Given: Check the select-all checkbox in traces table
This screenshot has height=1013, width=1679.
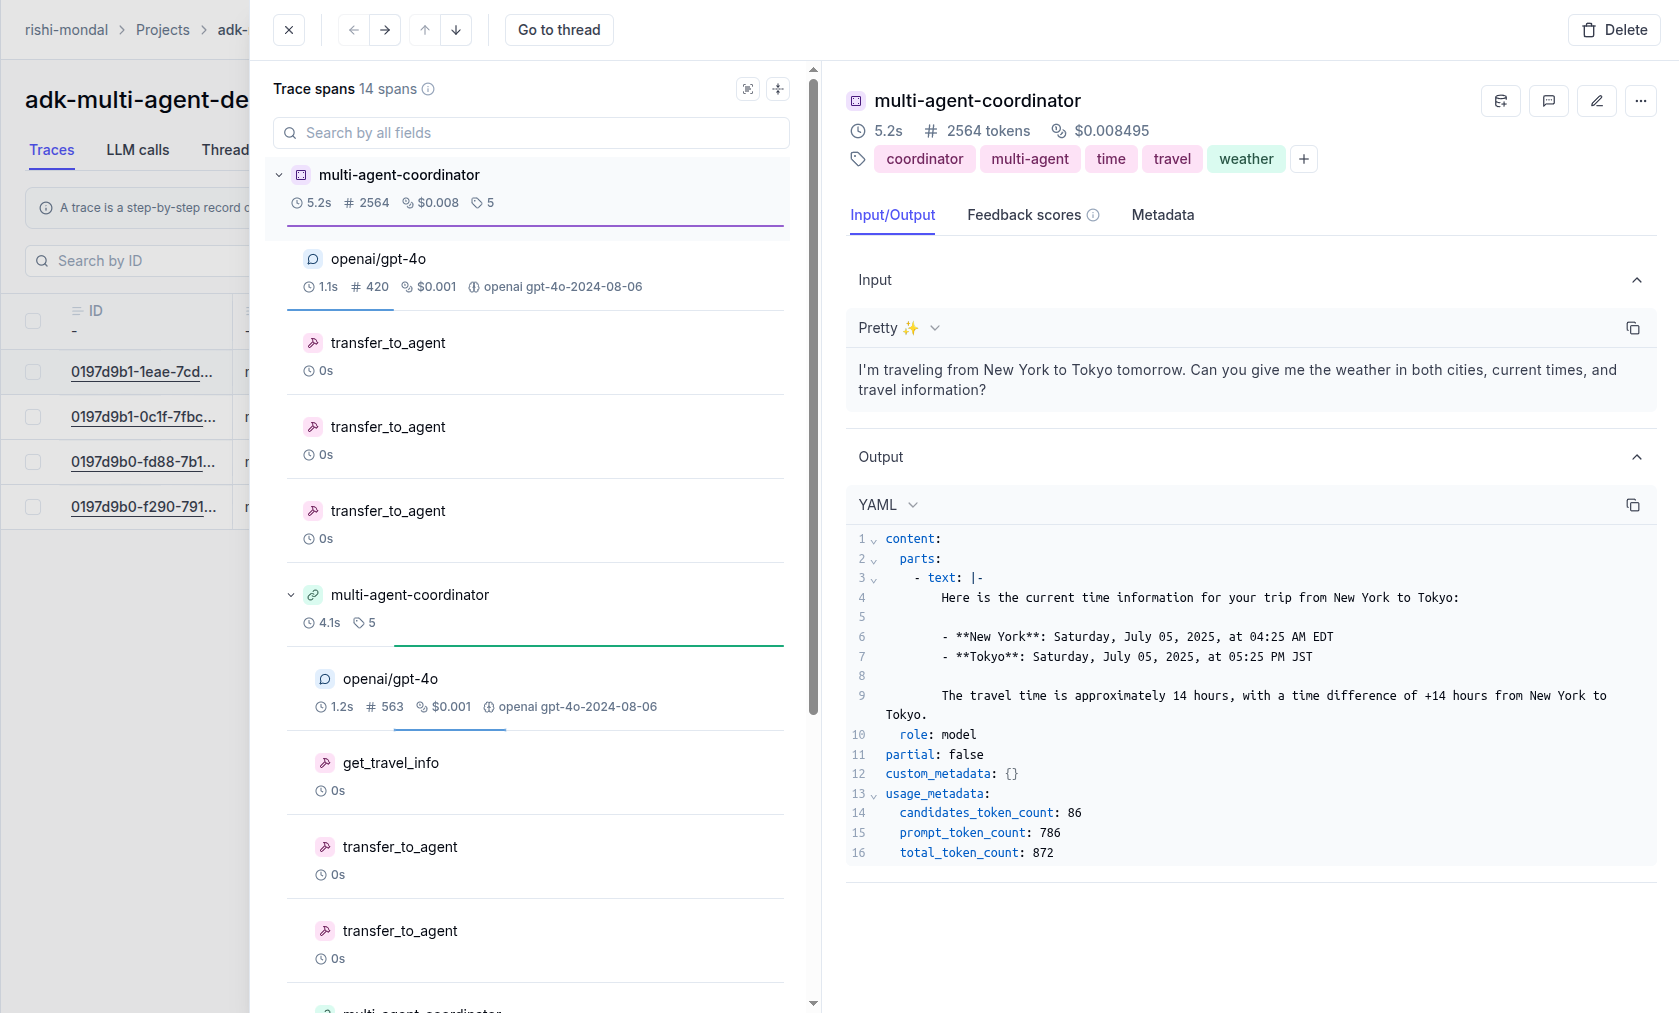Looking at the screenshot, I should [33, 321].
